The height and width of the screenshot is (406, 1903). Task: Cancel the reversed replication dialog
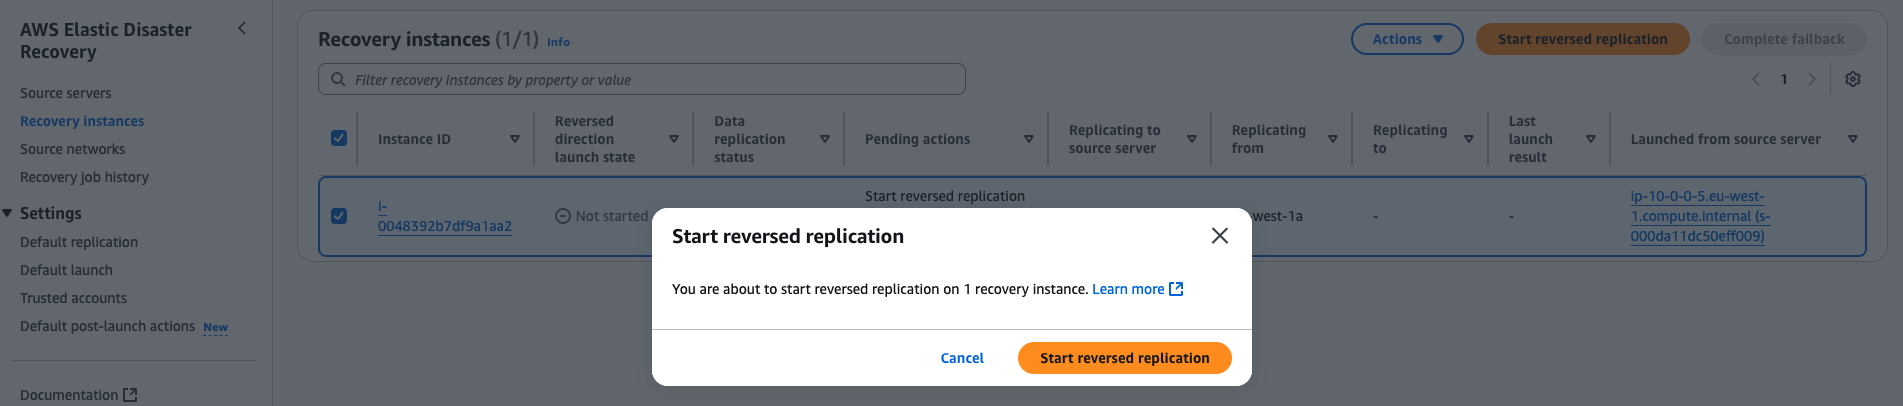962,358
